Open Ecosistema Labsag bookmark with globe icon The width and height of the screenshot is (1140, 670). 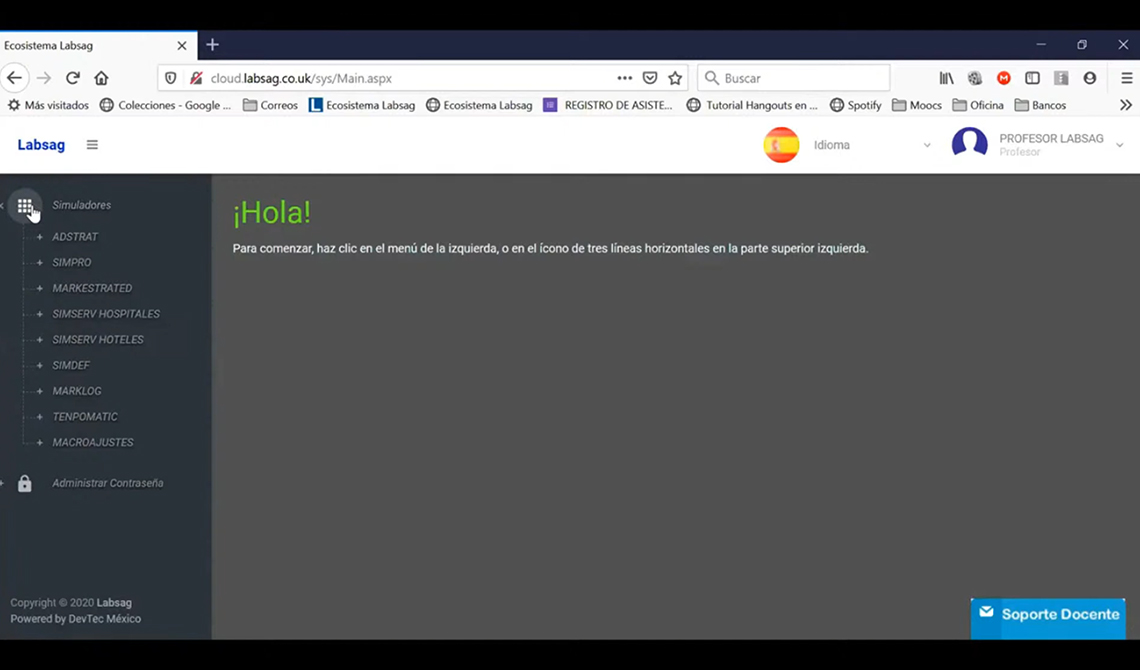pos(479,105)
